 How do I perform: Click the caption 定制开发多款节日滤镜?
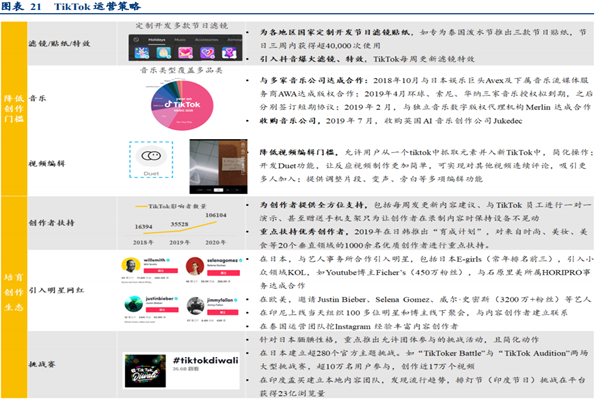coord(182,26)
